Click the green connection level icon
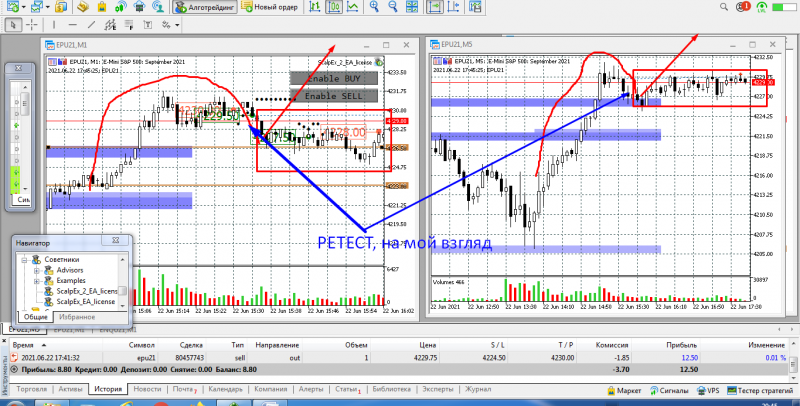 (761, 7)
